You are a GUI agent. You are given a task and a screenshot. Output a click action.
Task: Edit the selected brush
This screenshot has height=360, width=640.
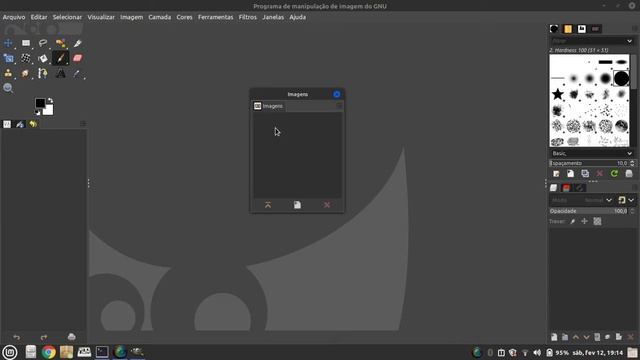point(556,174)
